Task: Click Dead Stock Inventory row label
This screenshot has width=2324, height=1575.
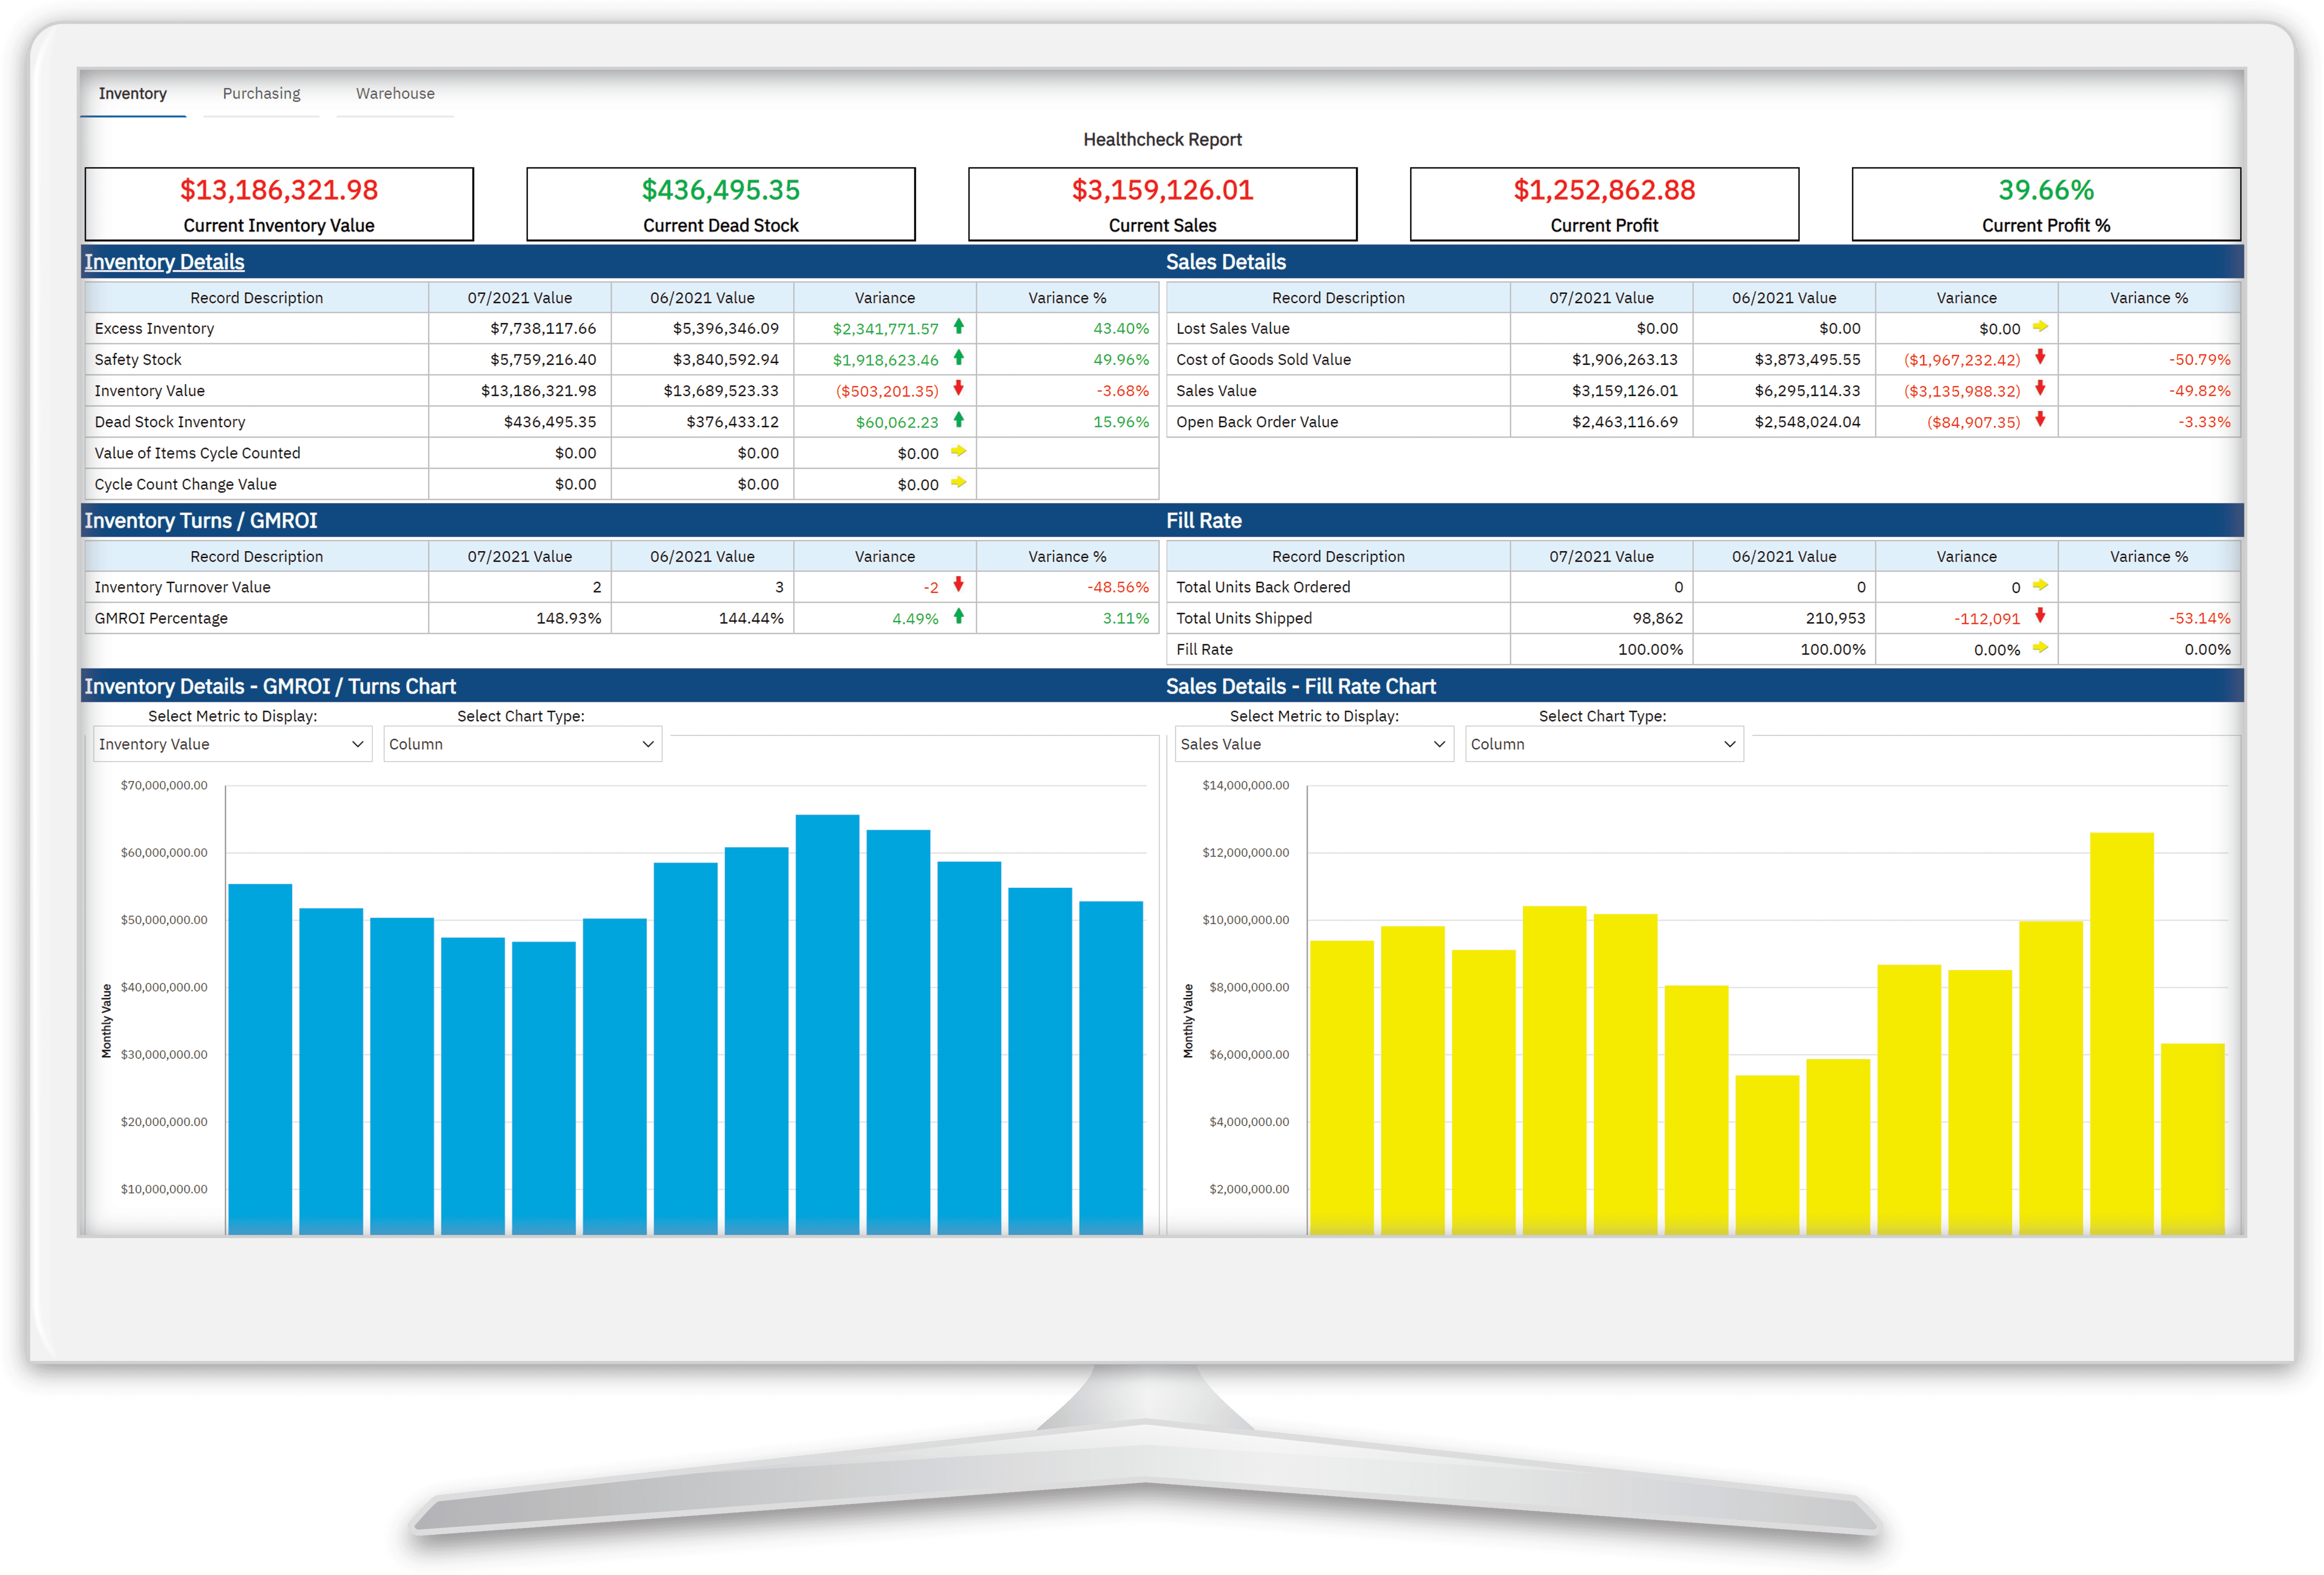Action: 170,422
